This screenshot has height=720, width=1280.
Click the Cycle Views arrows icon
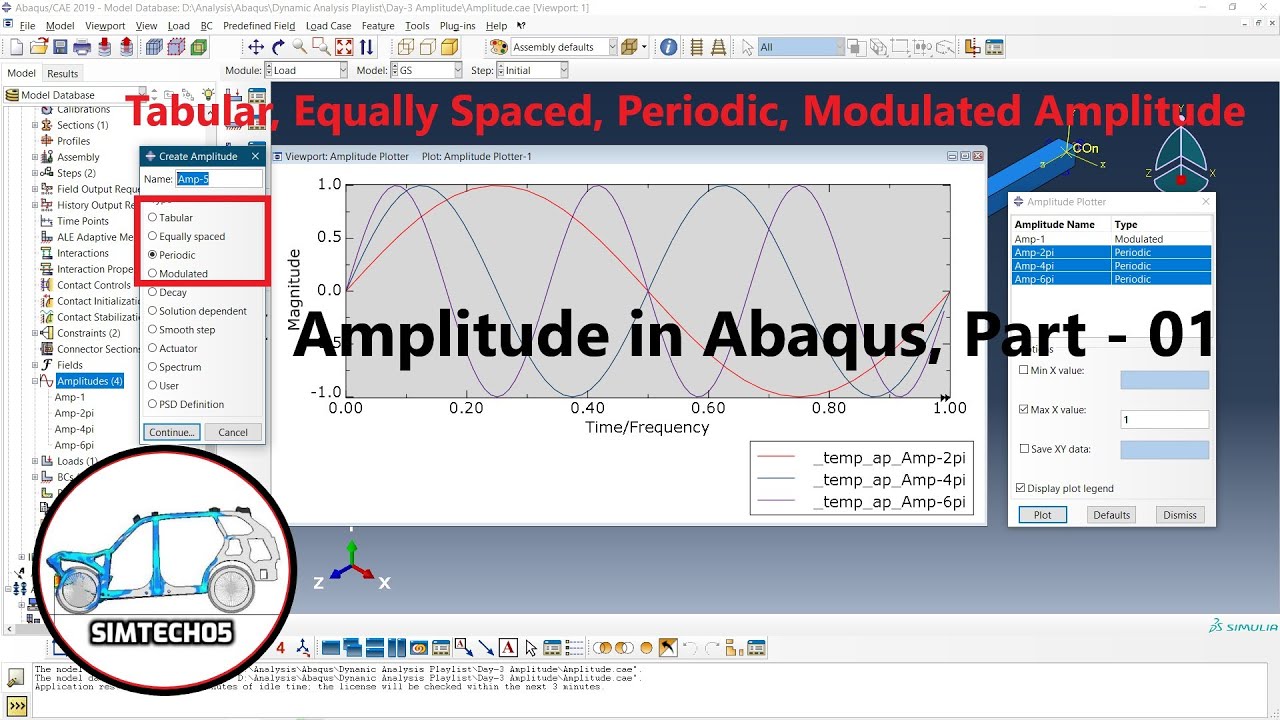pyautogui.click(x=366, y=47)
